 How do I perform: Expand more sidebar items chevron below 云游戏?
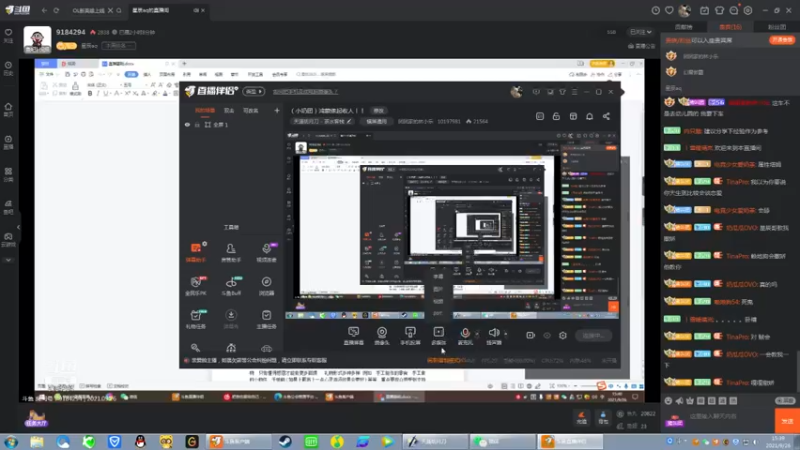point(8,260)
